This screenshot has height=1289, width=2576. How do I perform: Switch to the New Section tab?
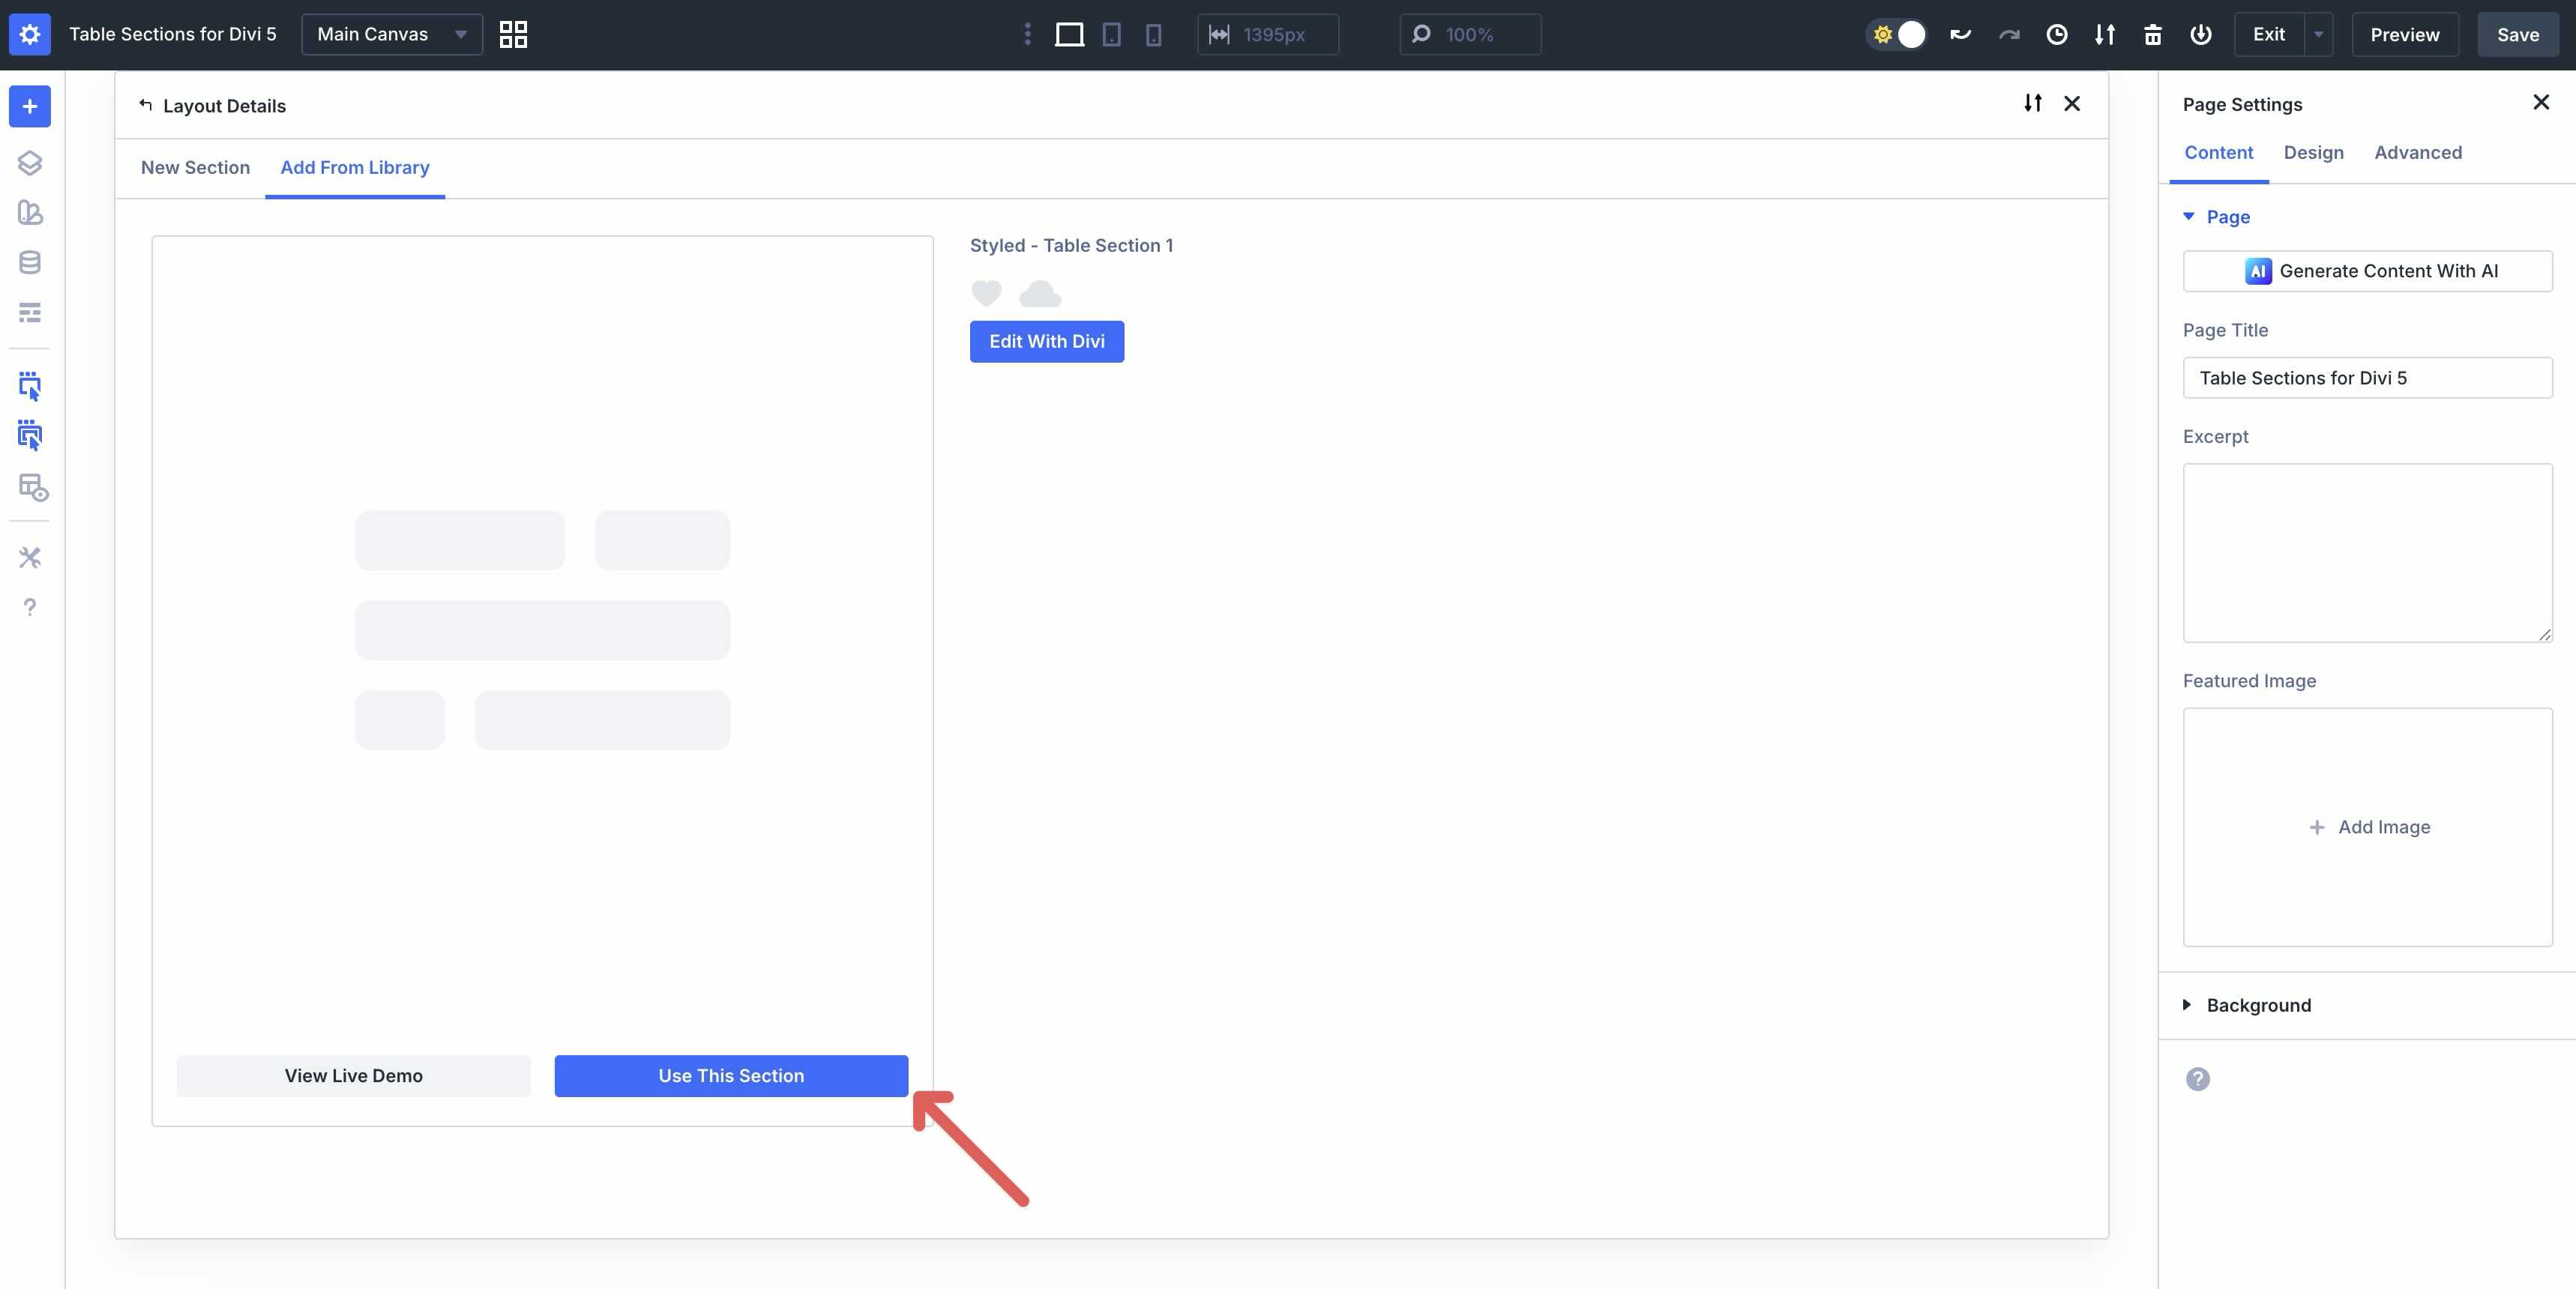tap(195, 167)
